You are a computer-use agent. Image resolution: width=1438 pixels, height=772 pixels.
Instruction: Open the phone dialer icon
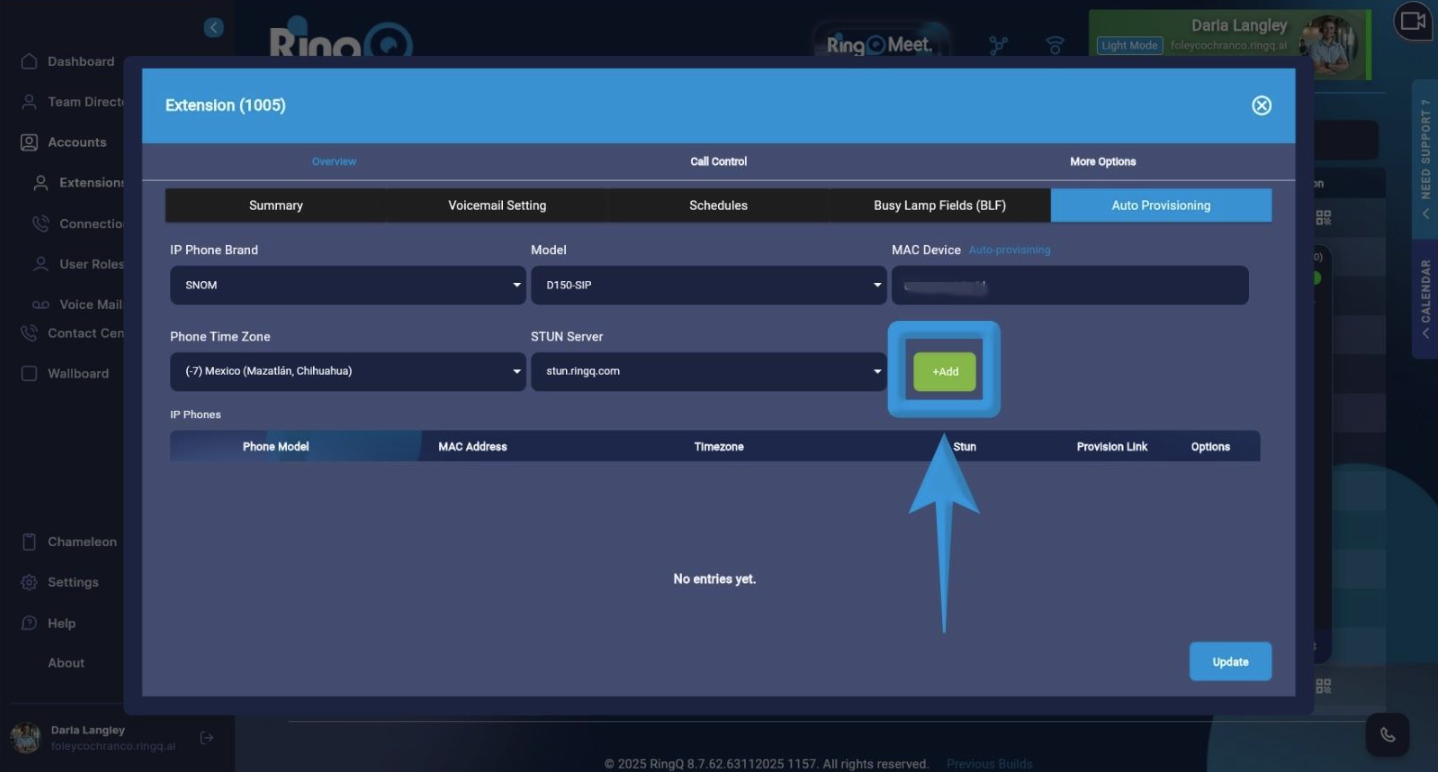coord(1387,735)
